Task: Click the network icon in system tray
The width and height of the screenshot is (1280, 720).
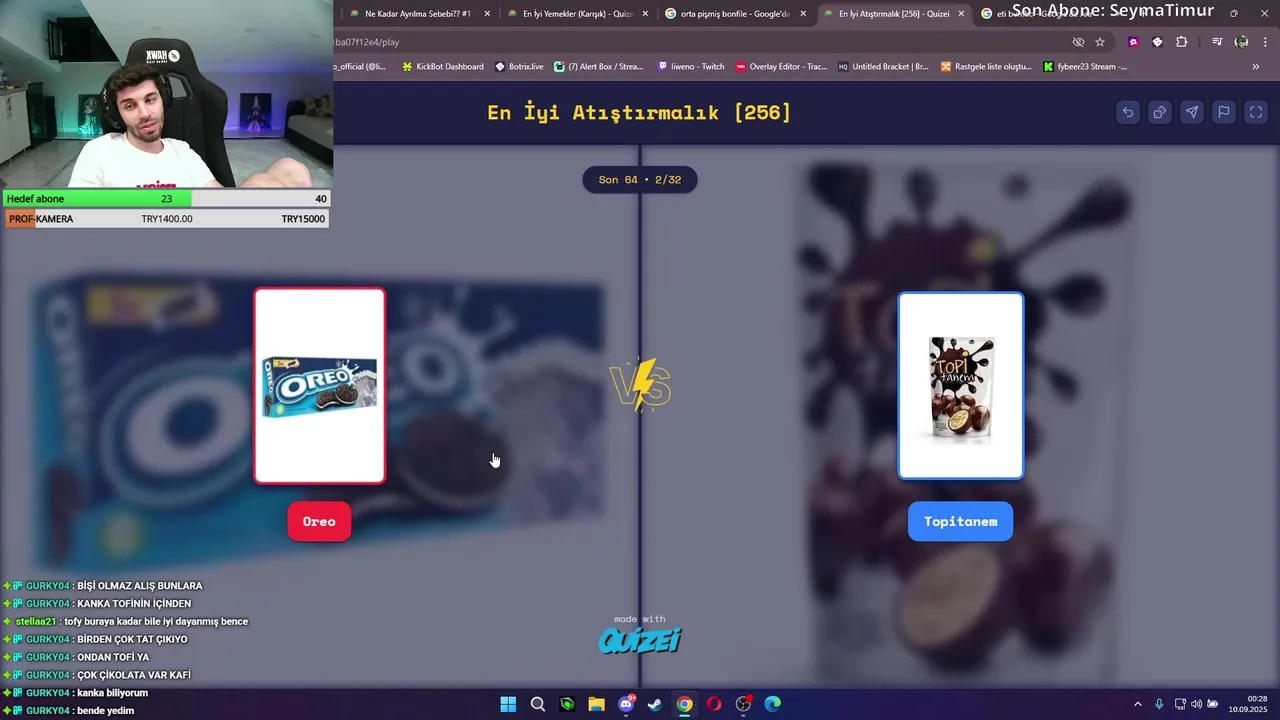Action: click(1180, 704)
